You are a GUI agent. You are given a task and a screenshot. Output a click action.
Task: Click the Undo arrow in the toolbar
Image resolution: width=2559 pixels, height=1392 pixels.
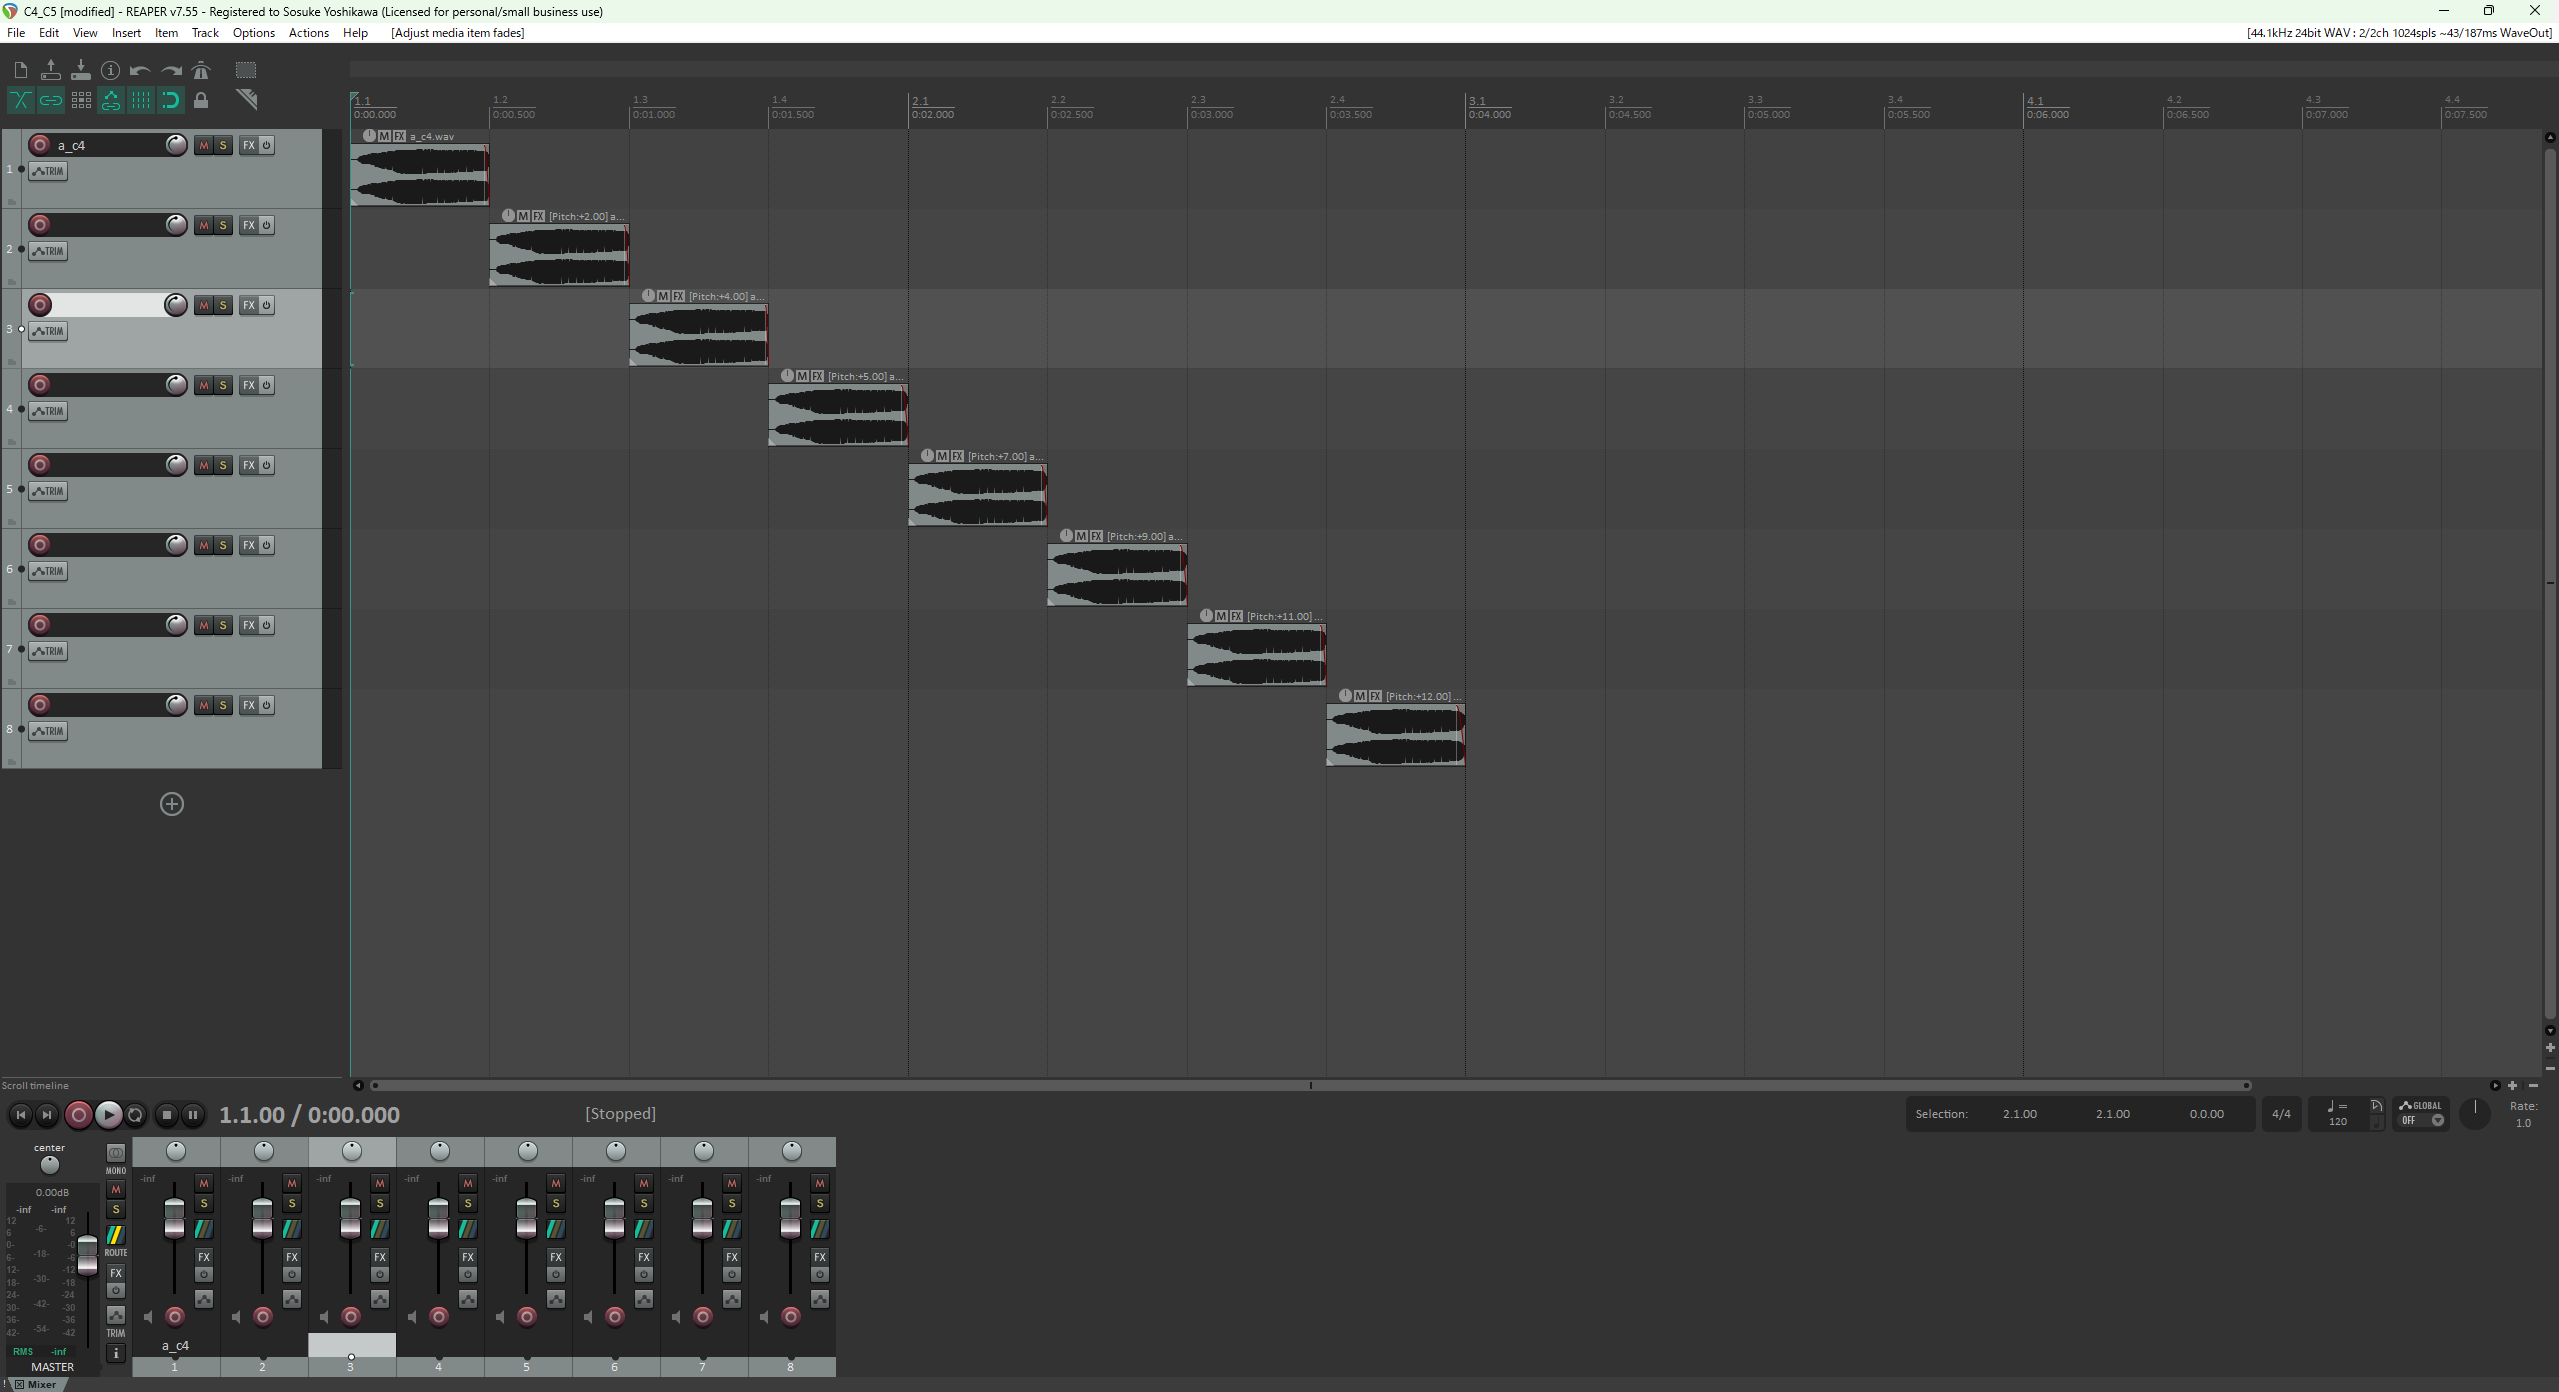pos(140,70)
